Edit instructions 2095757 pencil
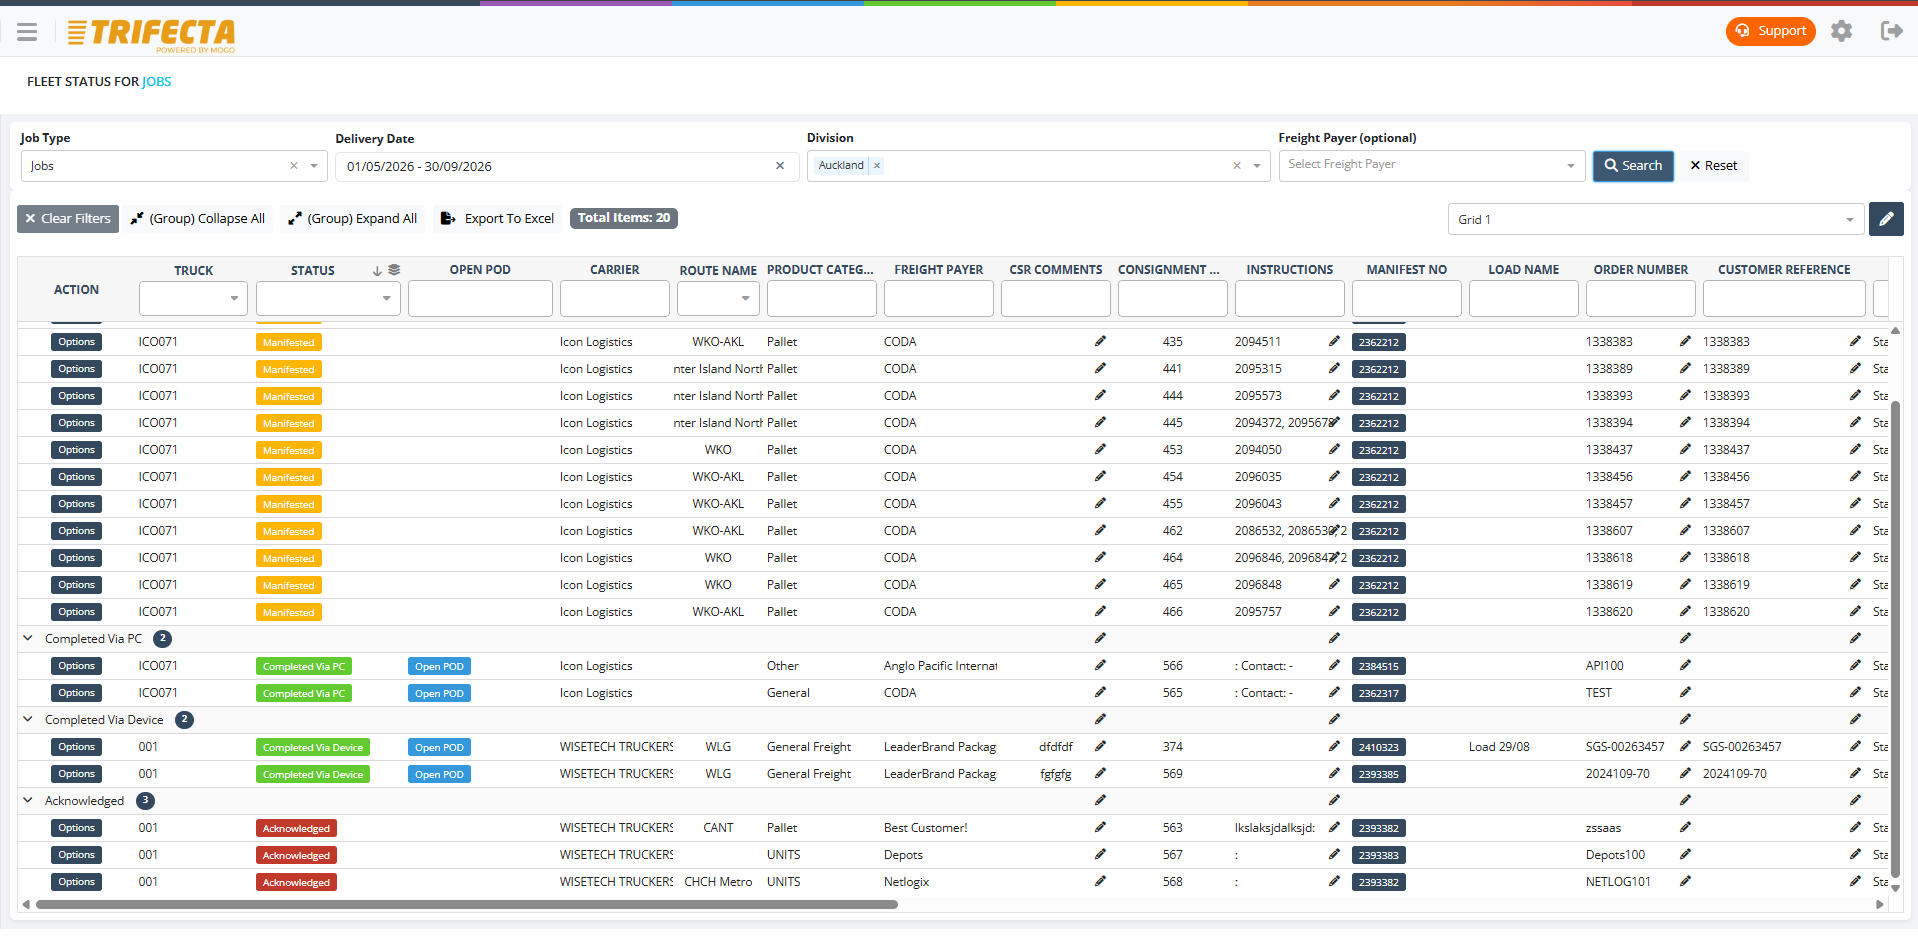Screen dimensions: 1918x946 1334,611
